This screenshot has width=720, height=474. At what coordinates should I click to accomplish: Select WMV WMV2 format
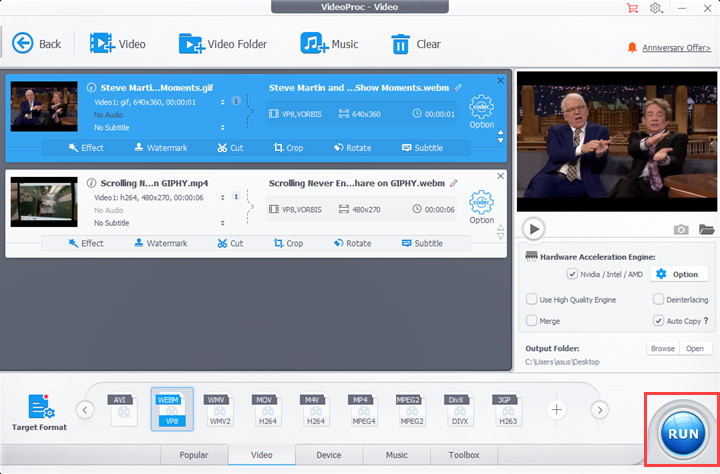click(x=219, y=409)
